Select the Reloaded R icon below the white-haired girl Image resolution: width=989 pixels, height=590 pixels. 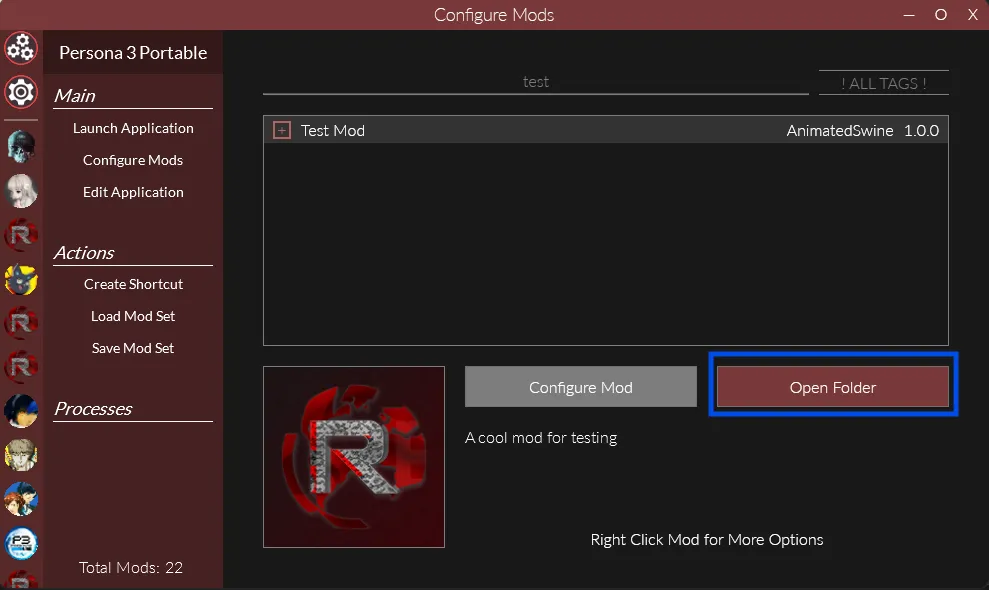(21, 235)
